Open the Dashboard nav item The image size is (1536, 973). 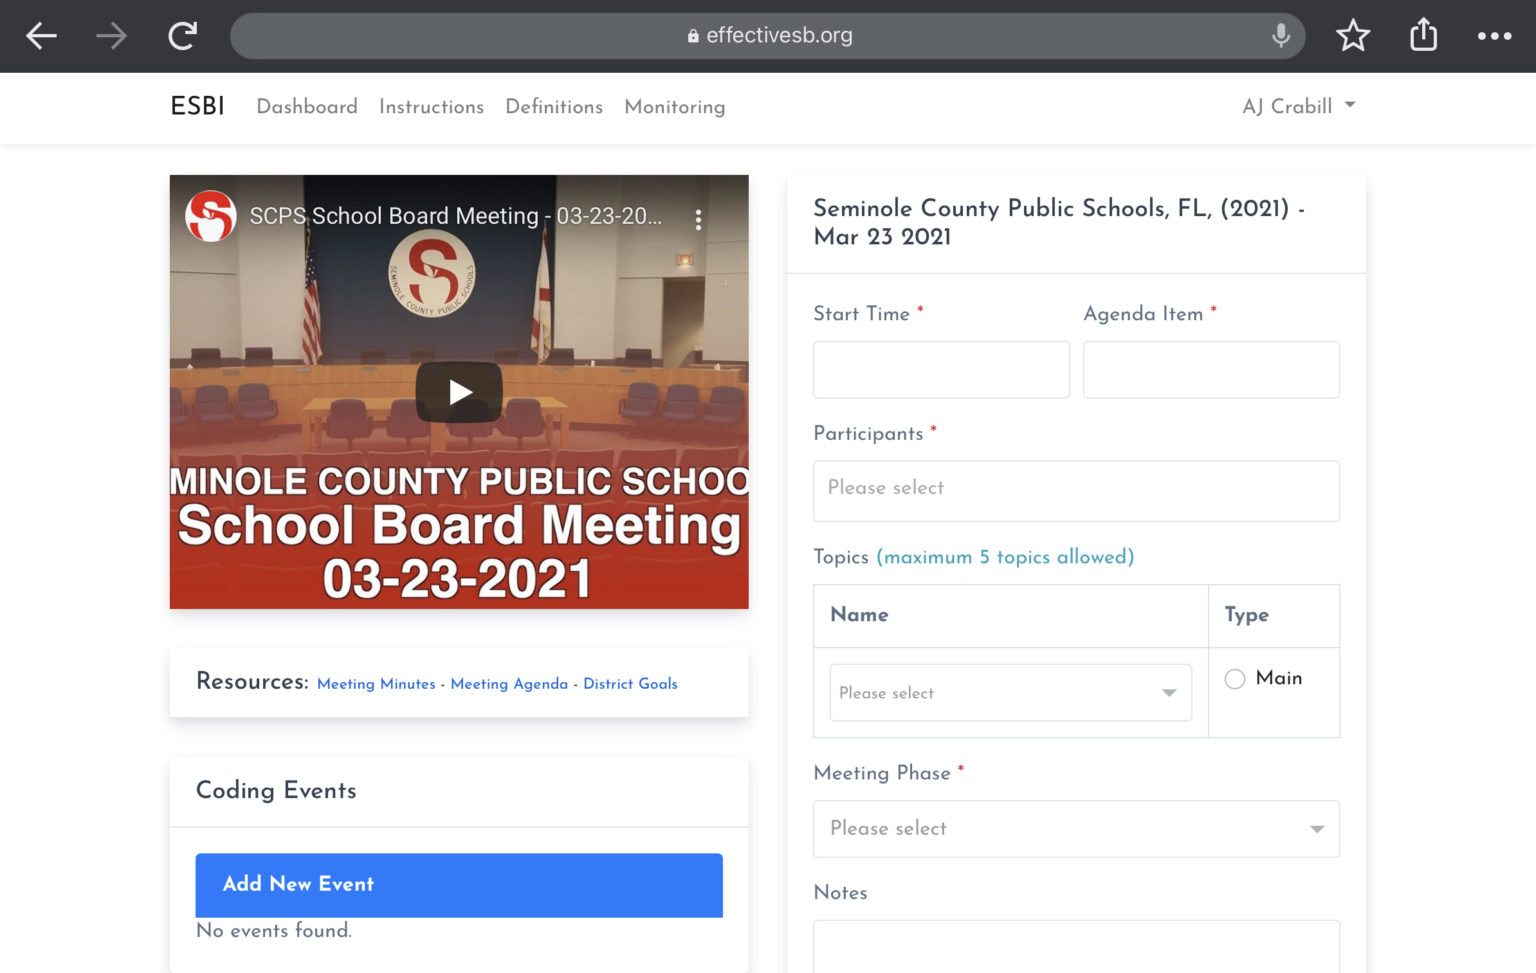point(307,106)
